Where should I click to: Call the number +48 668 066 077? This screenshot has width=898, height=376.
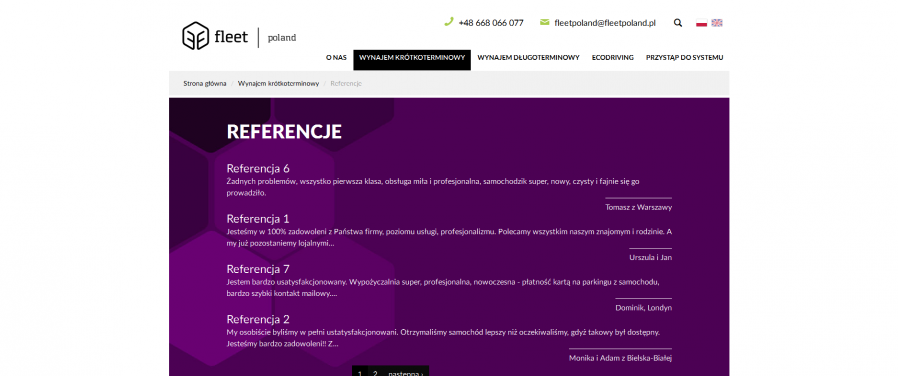point(491,23)
